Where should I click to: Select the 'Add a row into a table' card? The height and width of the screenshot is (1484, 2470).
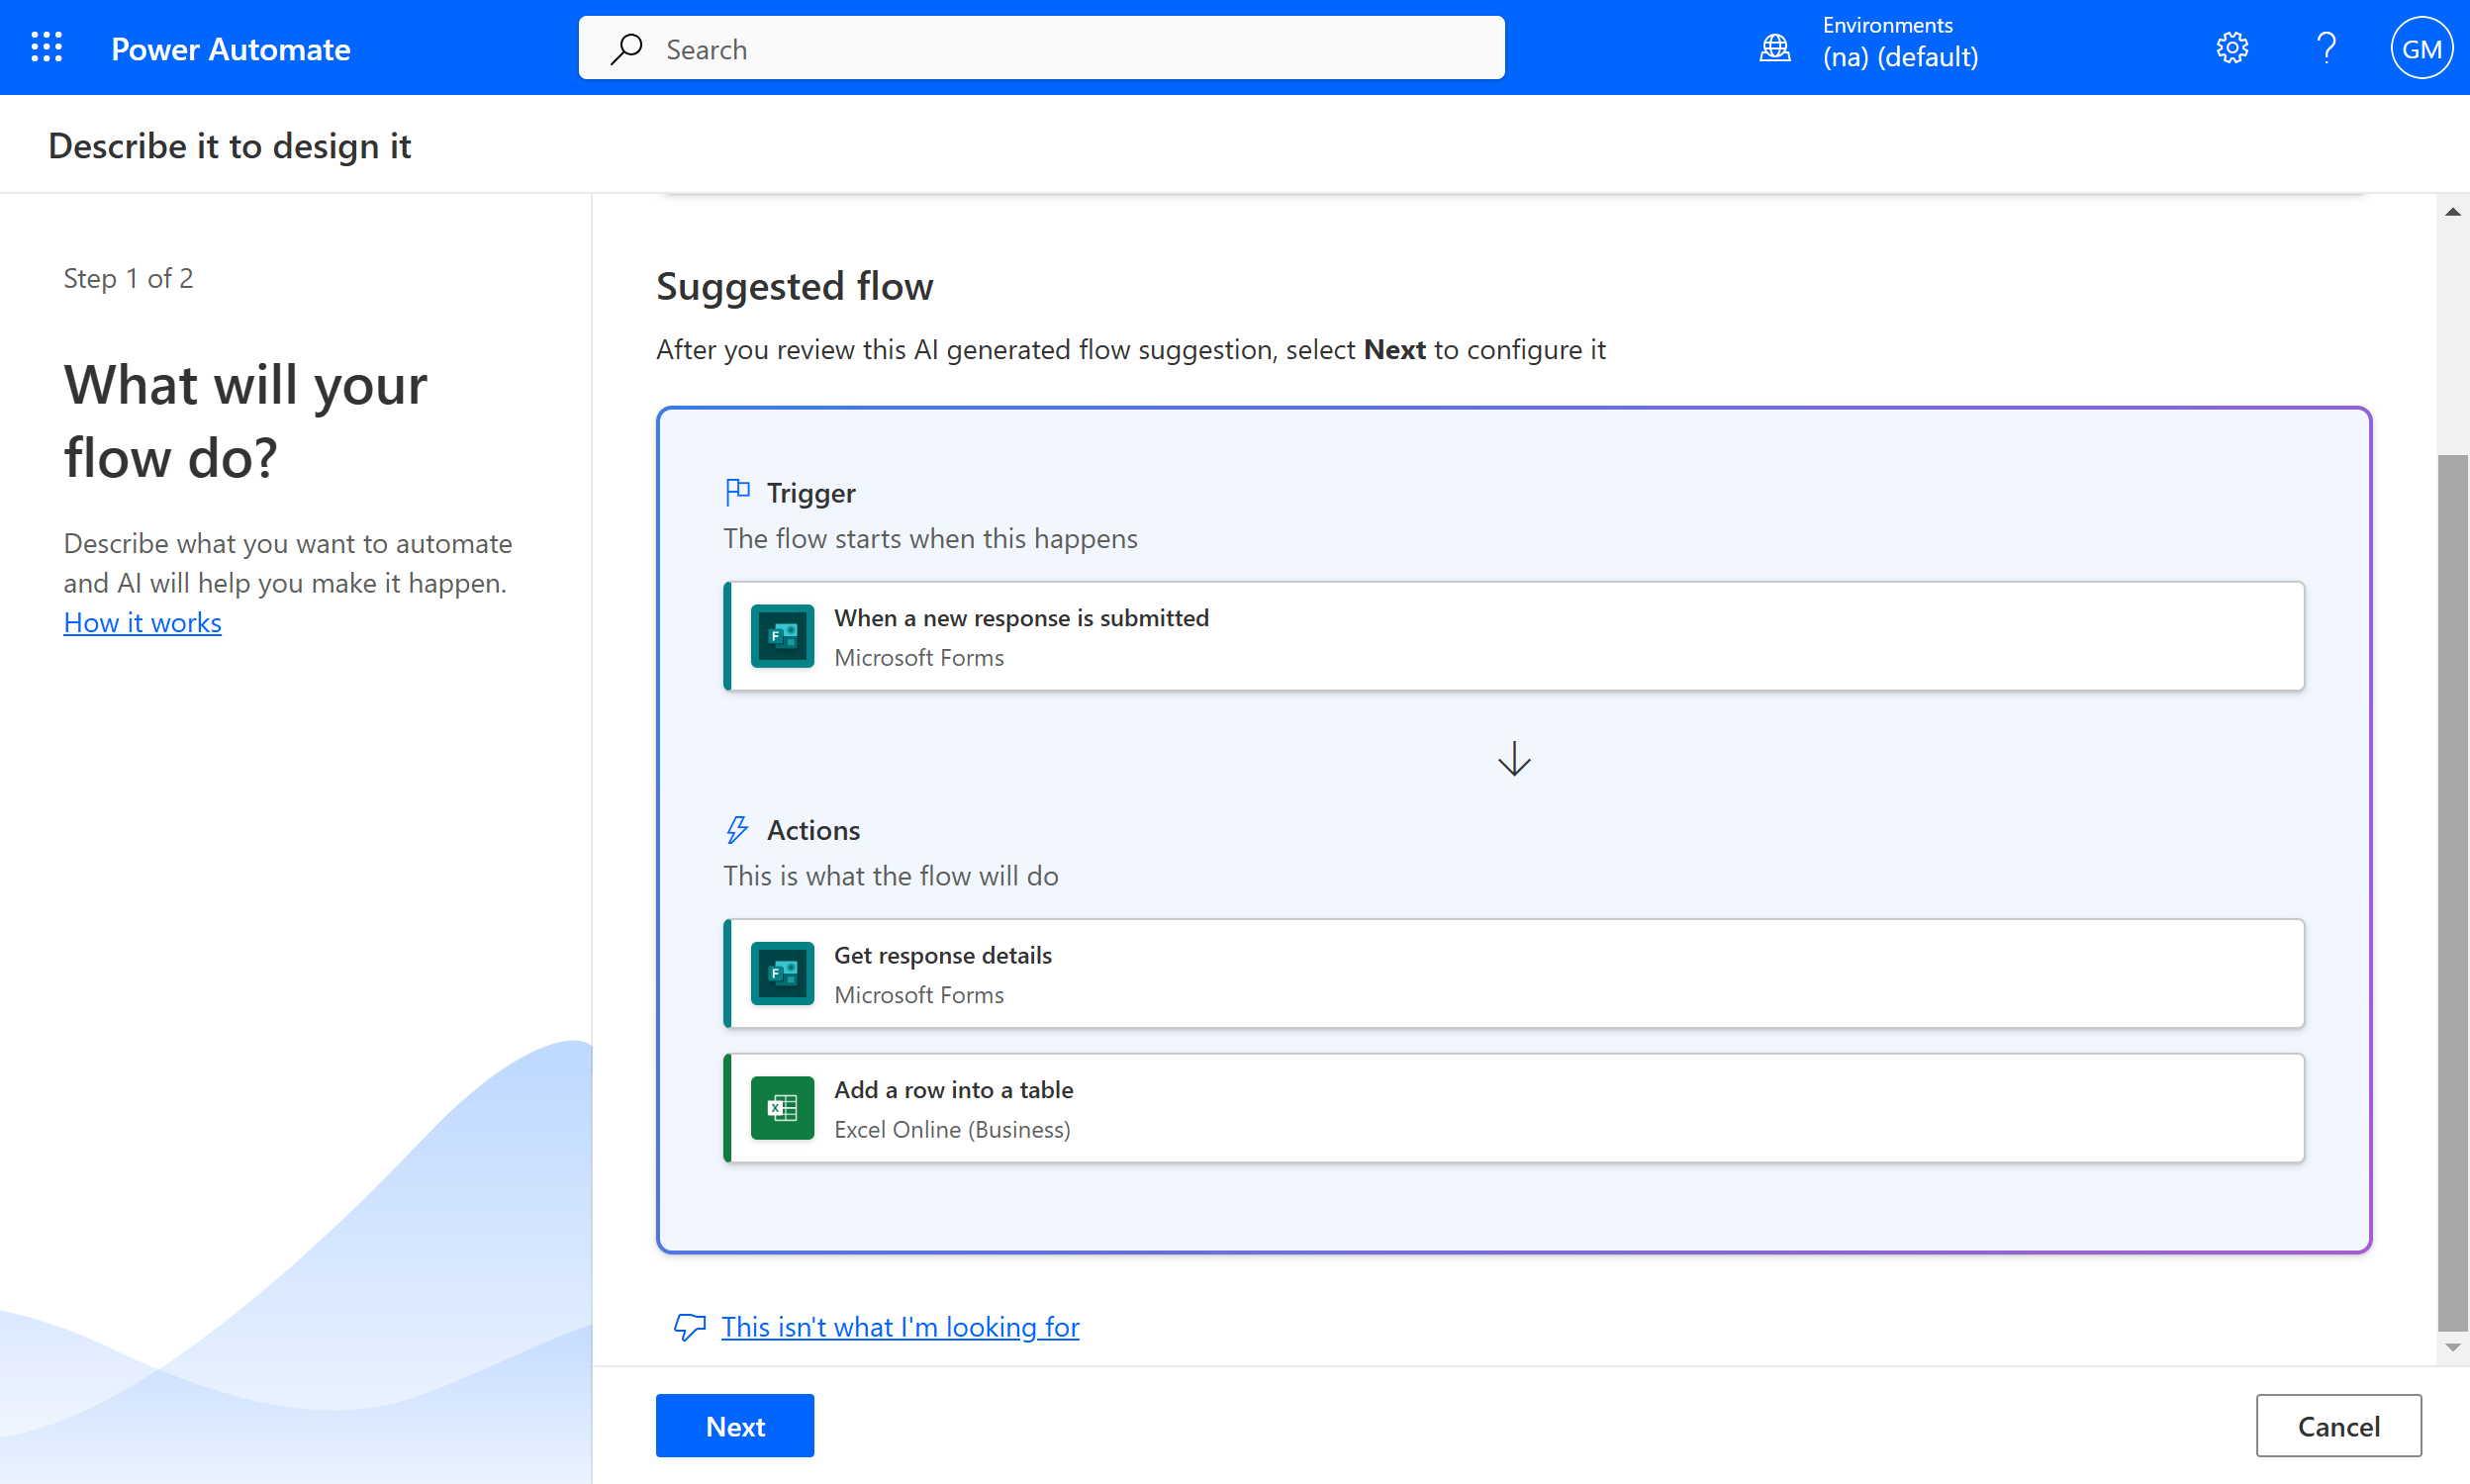1512,1108
